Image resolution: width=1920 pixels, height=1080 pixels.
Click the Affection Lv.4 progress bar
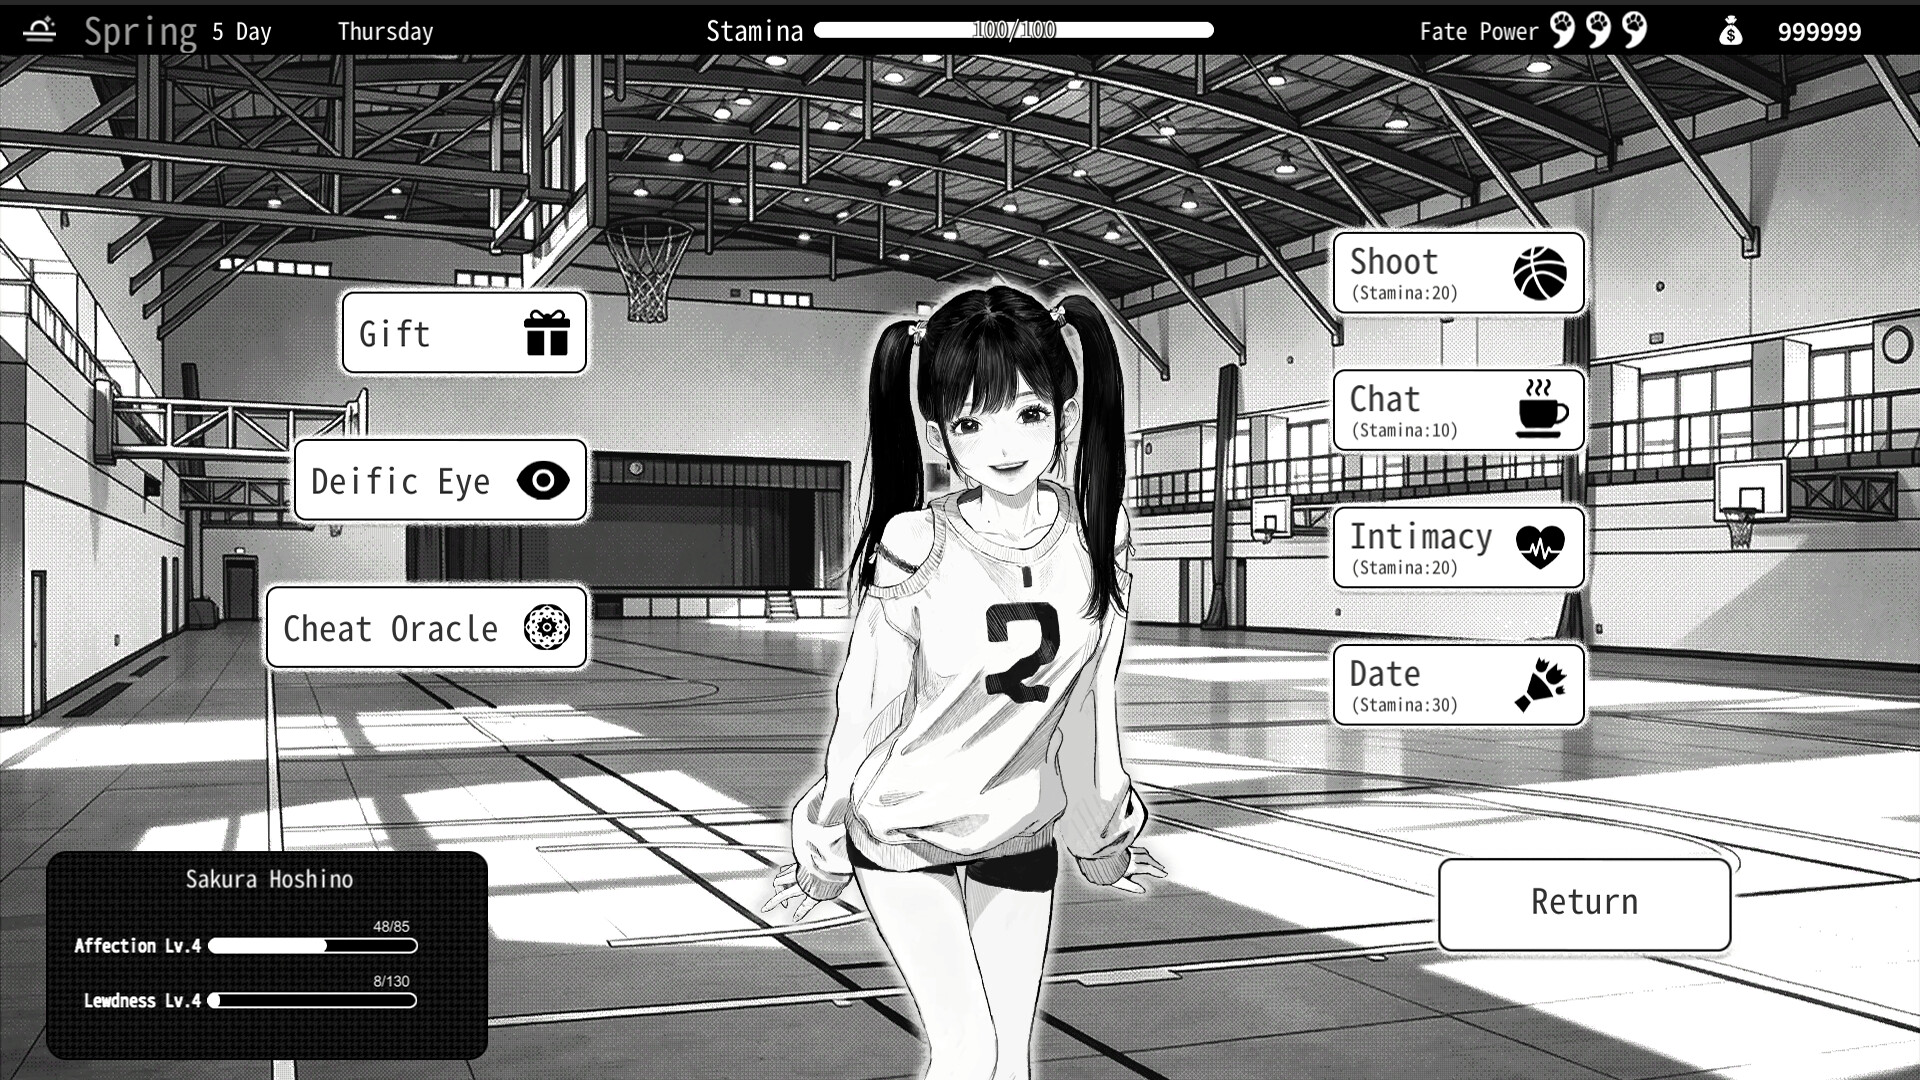point(312,946)
